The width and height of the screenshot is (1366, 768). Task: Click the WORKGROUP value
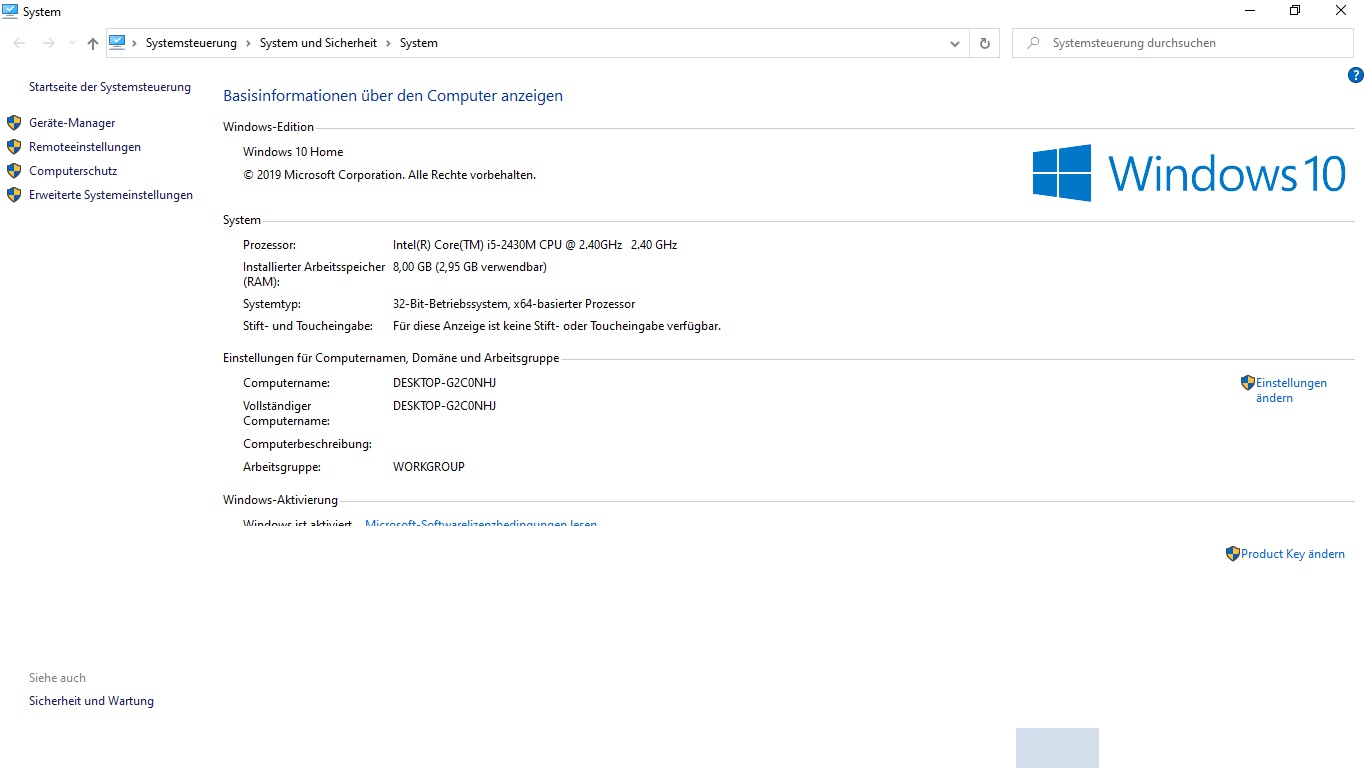pos(429,467)
